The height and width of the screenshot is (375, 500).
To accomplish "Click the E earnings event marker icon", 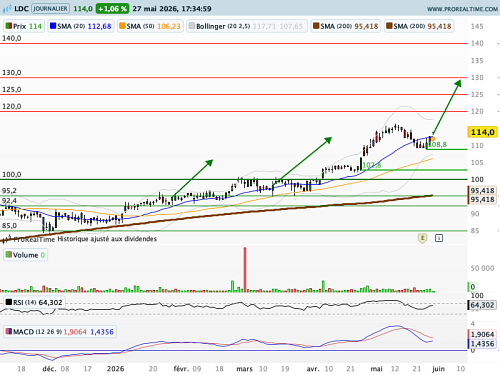I will (x=422, y=238).
